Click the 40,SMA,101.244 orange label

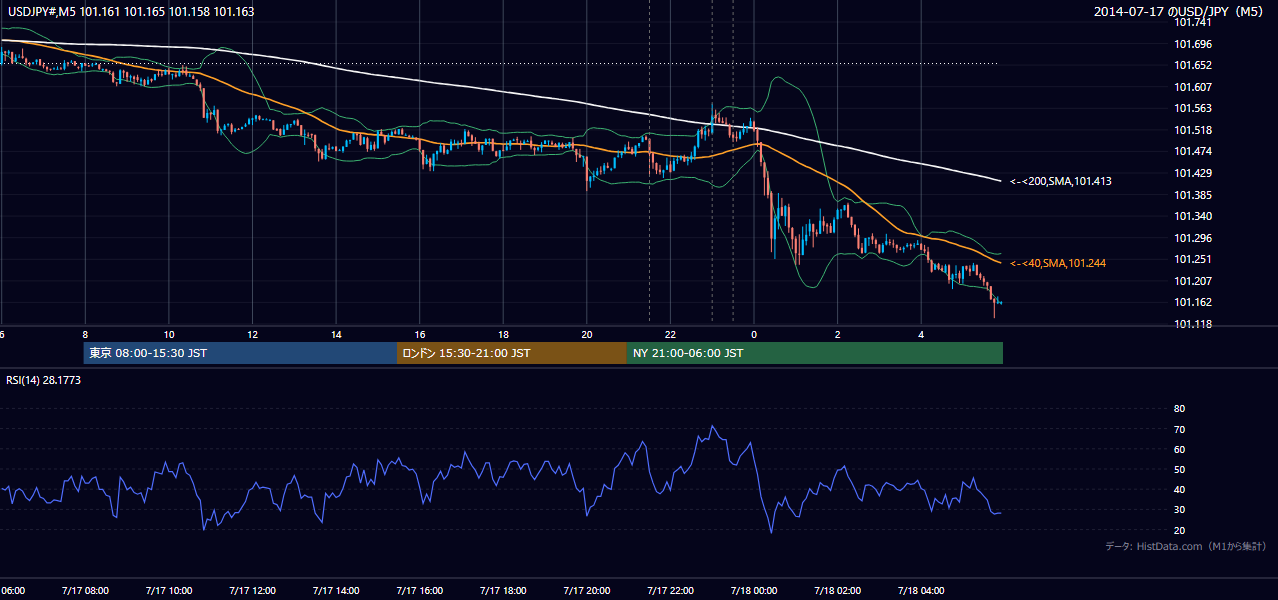1057,263
